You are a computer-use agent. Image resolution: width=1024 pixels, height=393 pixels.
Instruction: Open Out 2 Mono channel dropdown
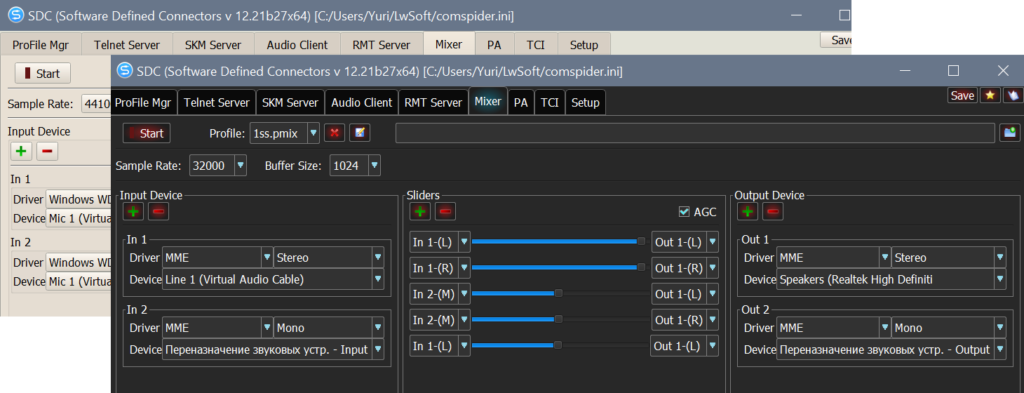(1000, 328)
